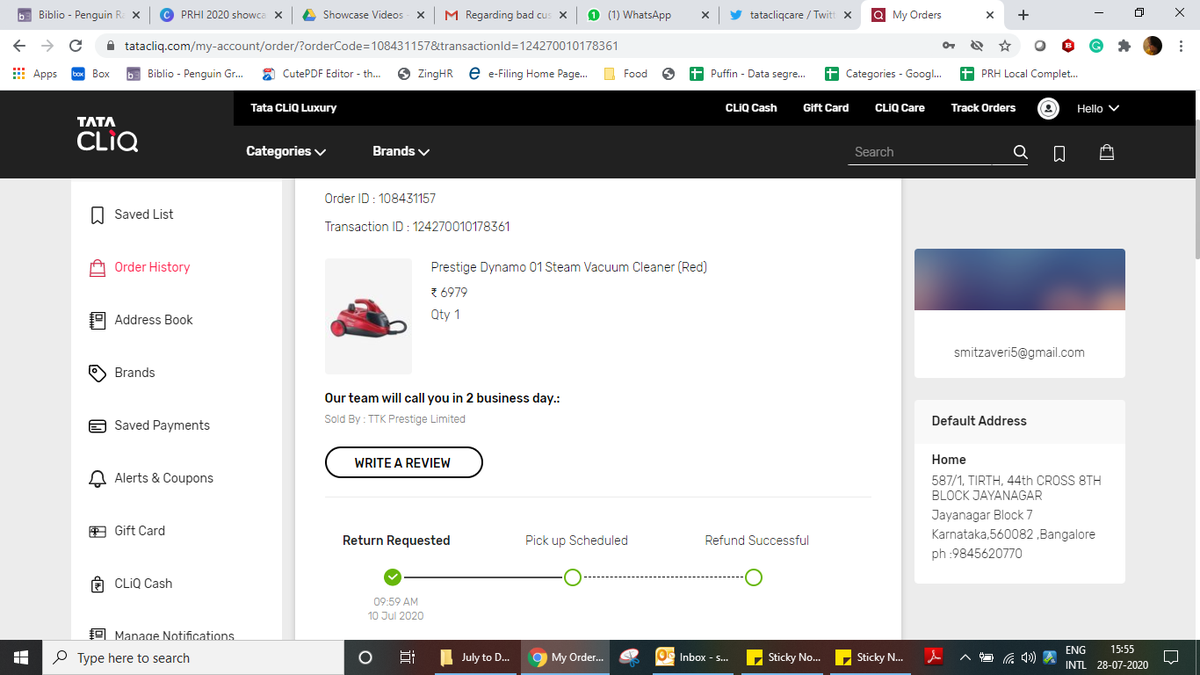Click the search magnifier icon in site header
The height and width of the screenshot is (675, 1200).
[1020, 152]
